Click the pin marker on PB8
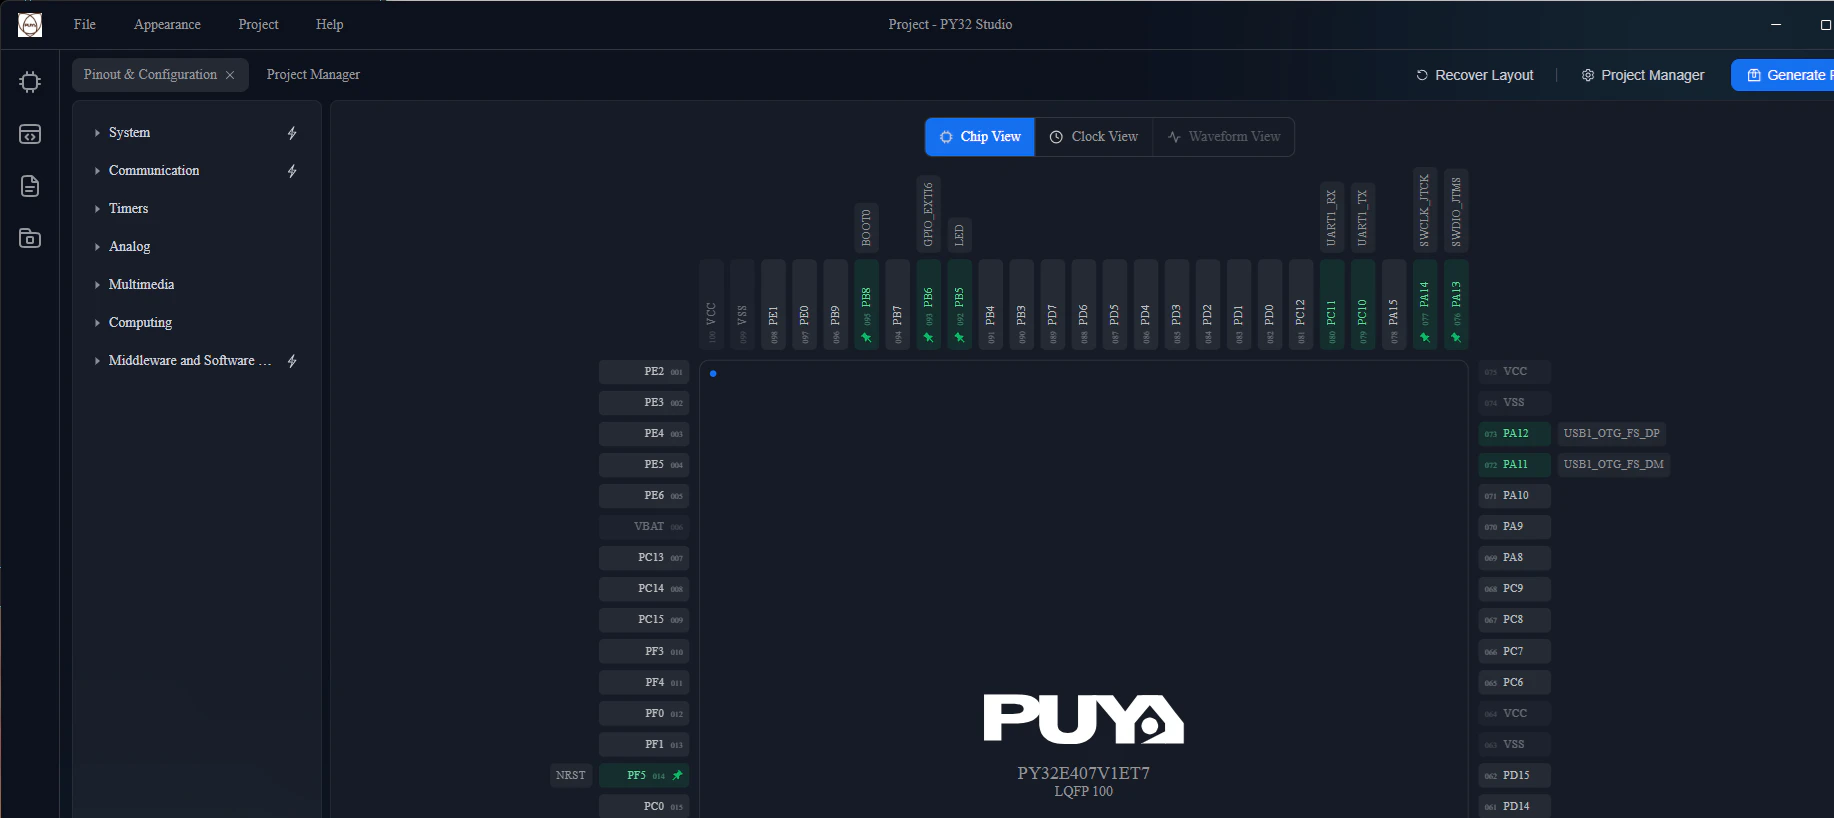 [866, 338]
